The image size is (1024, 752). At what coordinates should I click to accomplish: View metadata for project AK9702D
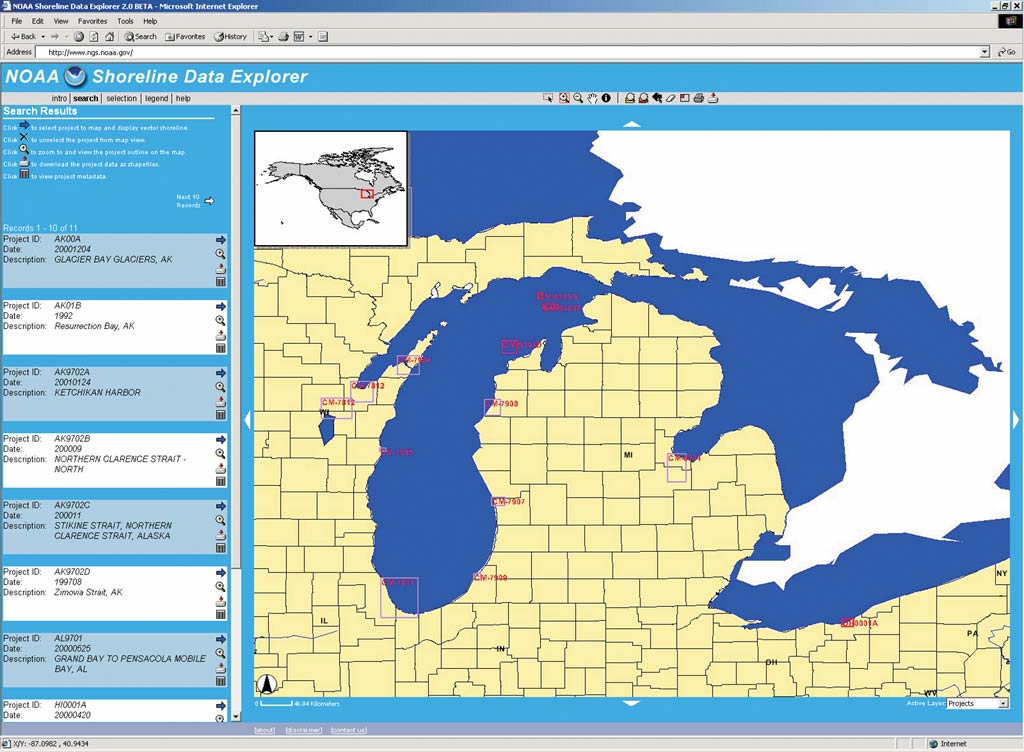tap(221, 615)
